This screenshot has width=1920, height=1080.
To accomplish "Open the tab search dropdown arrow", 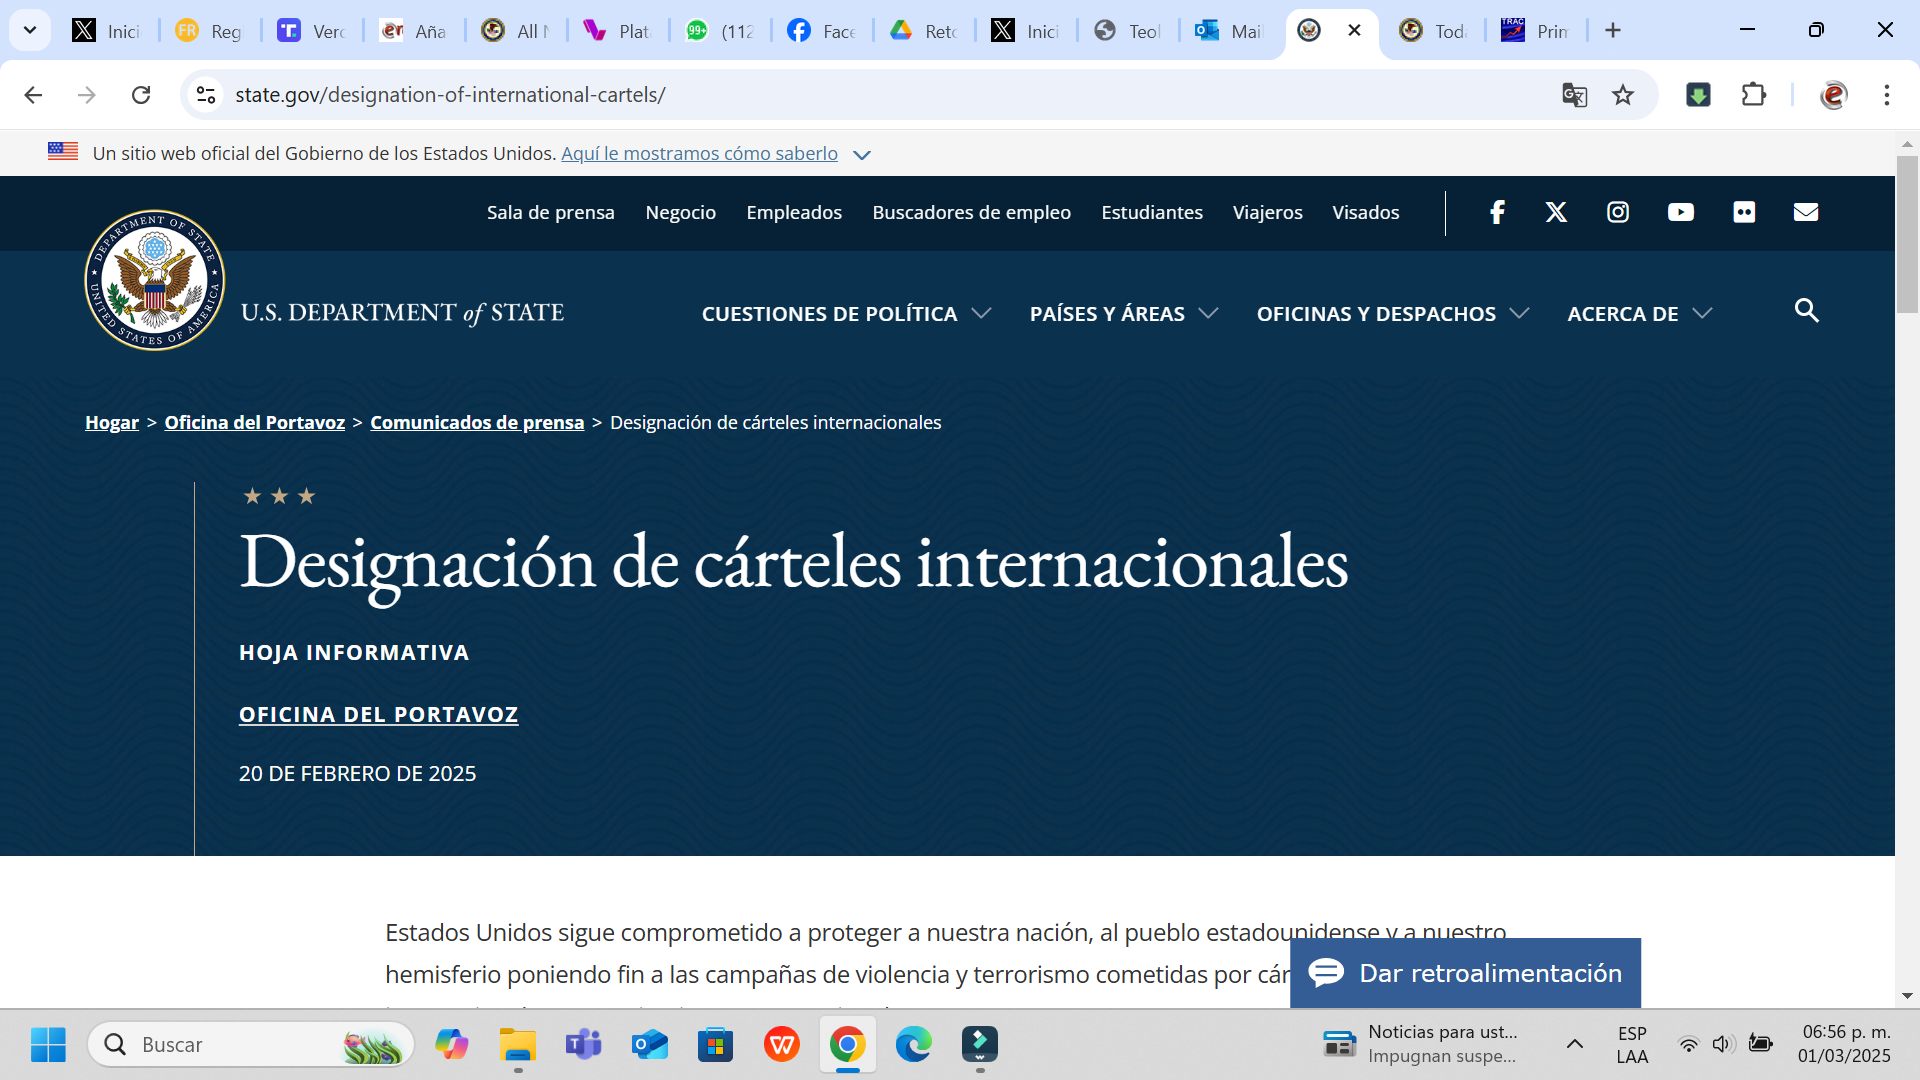I will point(30,30).
